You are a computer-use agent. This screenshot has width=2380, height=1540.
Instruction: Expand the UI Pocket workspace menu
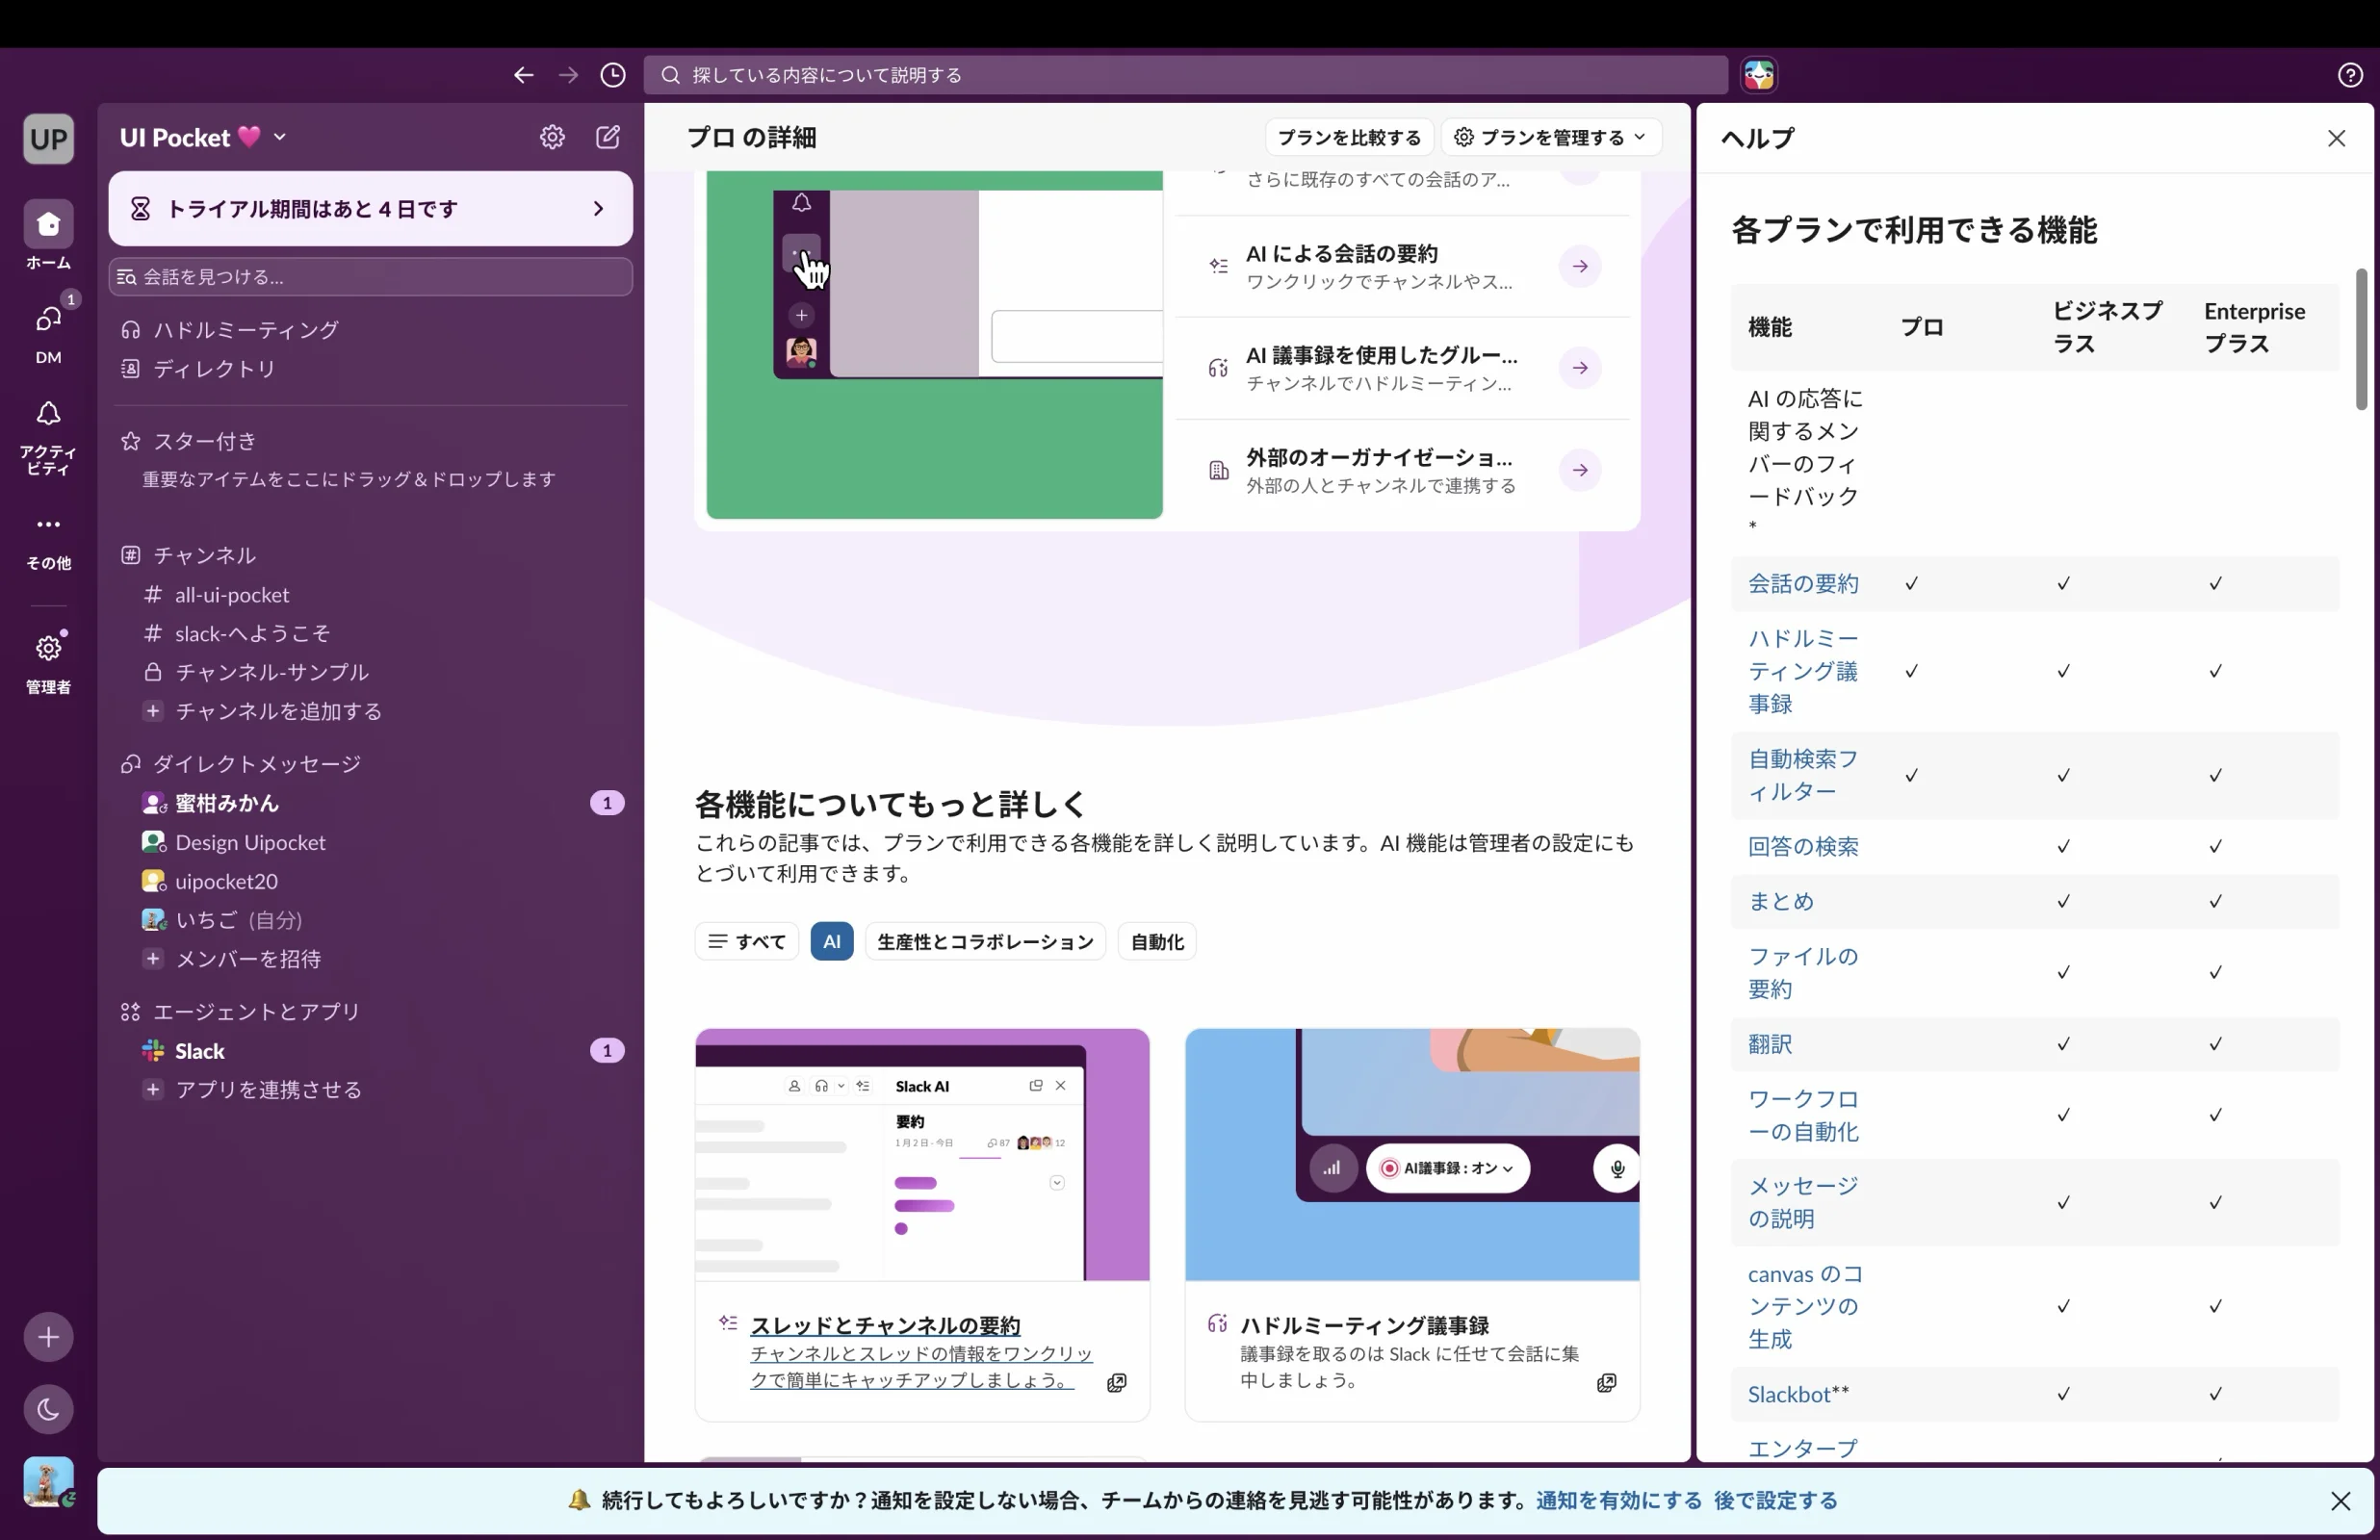(203, 137)
